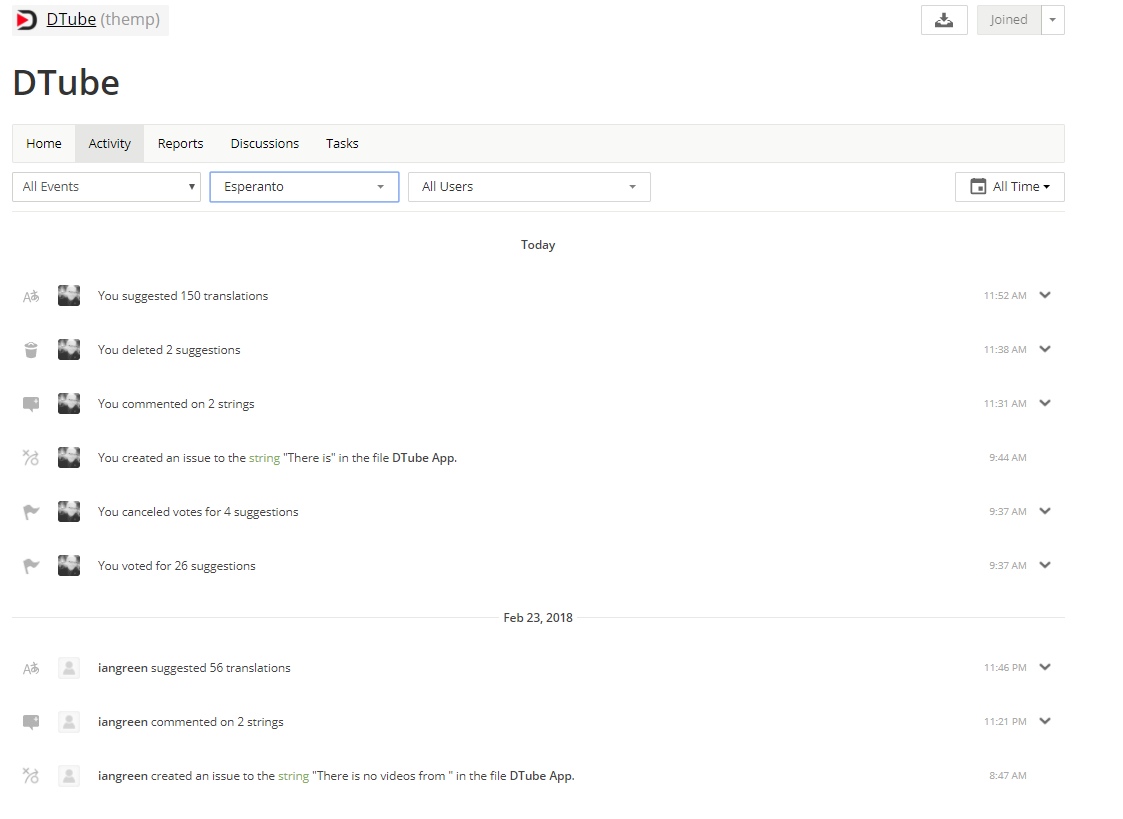Click the '9:44 AM' timestamp
Screen dimensions: 1123x819
coord(1008,457)
